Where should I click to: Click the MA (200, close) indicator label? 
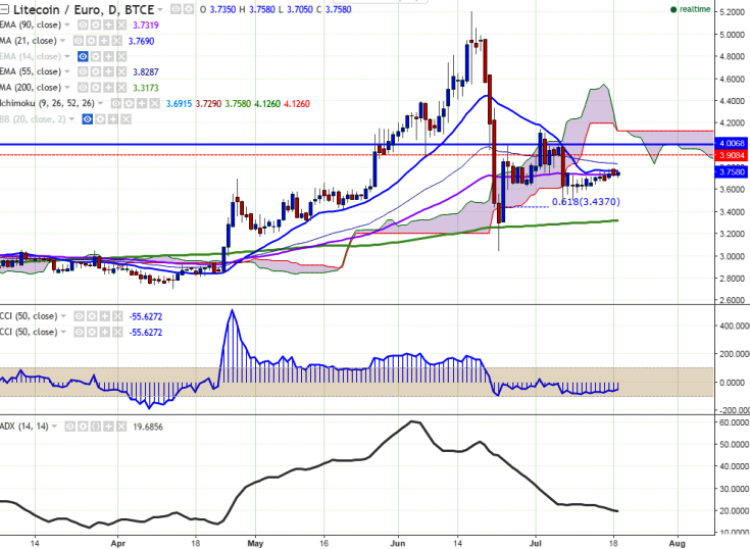(32, 88)
